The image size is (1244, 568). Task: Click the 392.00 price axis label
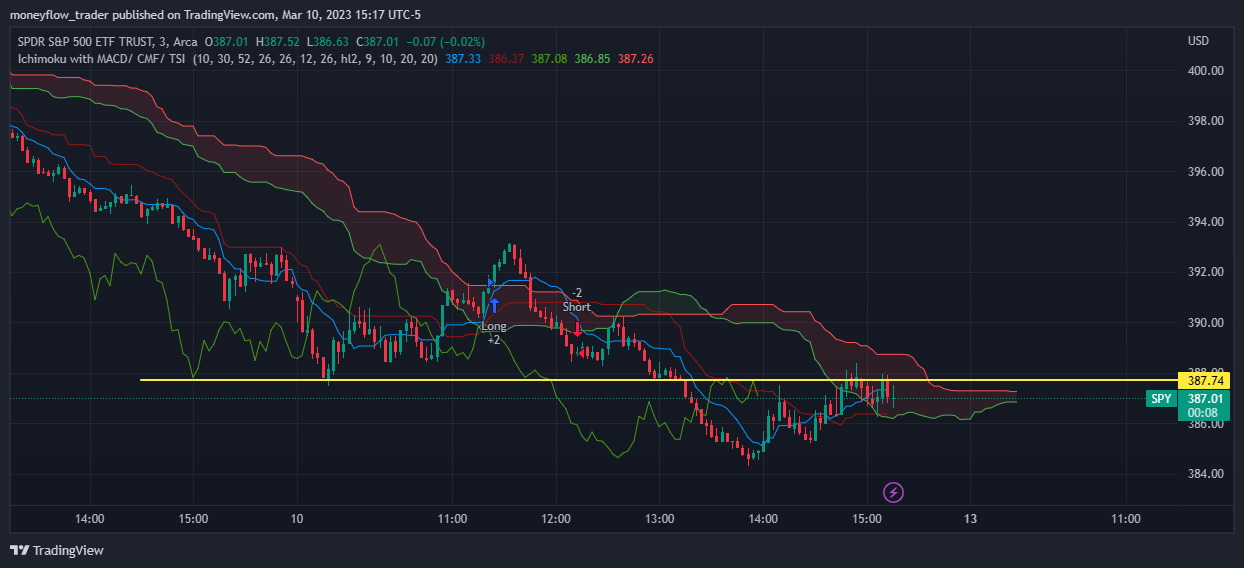point(1205,272)
